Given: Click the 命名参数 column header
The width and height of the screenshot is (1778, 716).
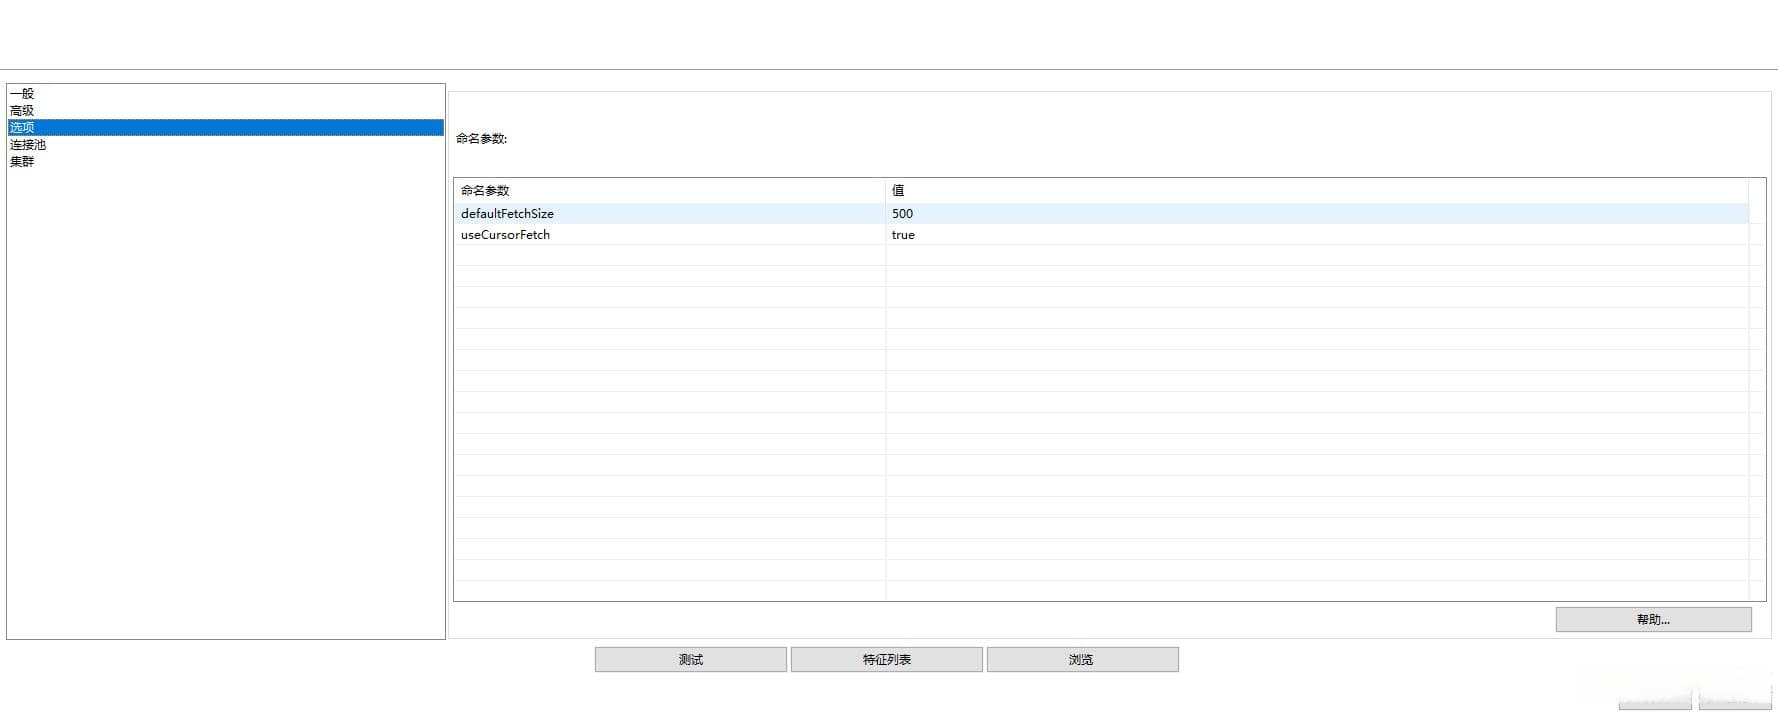Looking at the screenshot, I should (670, 190).
